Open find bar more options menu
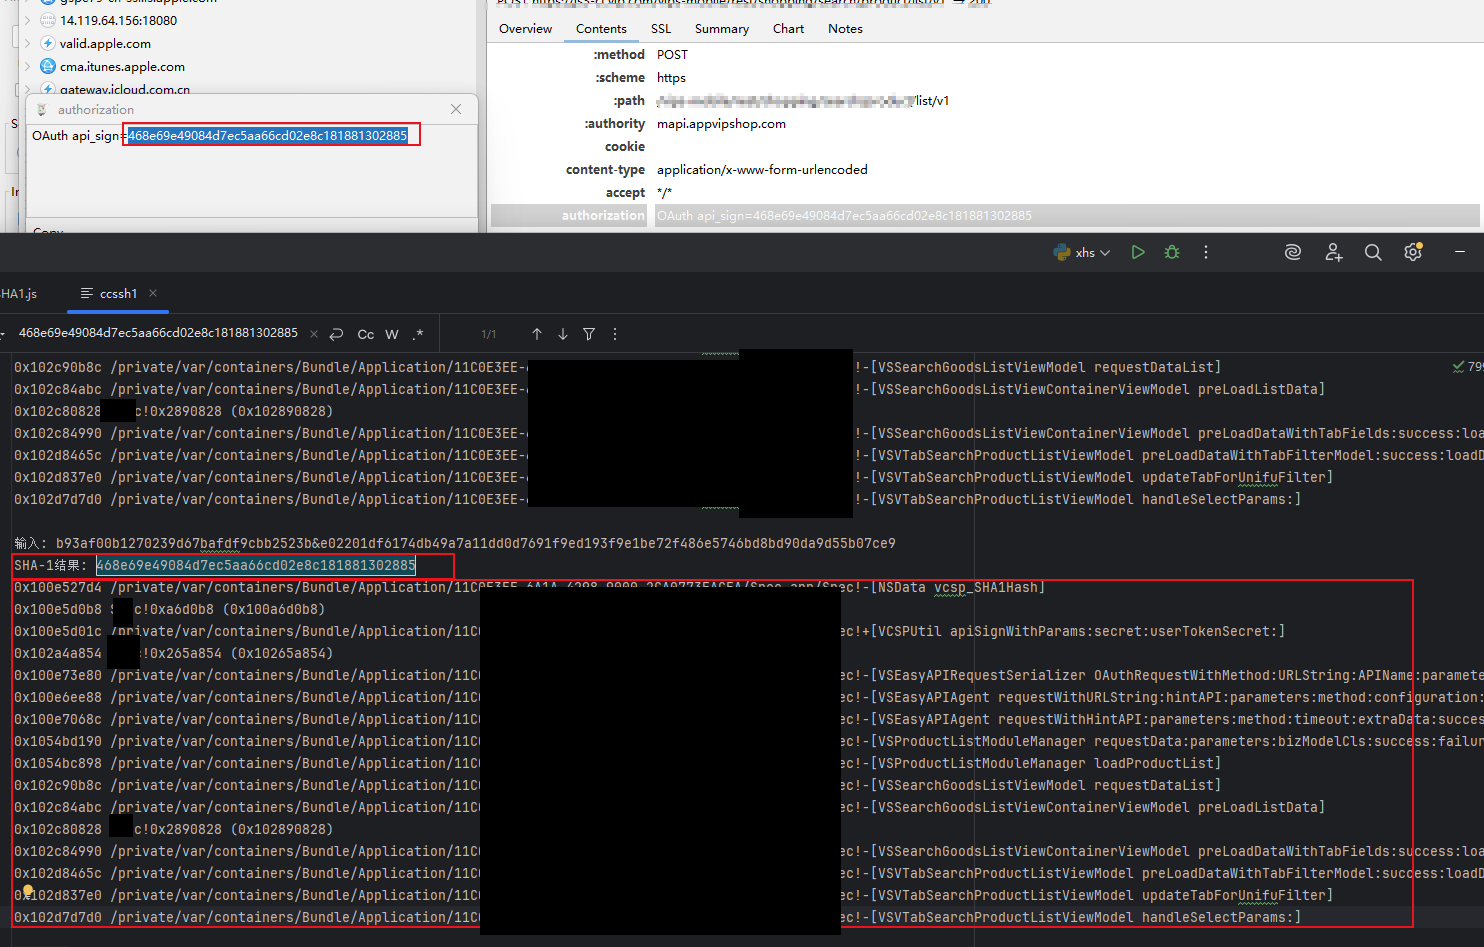 (615, 334)
